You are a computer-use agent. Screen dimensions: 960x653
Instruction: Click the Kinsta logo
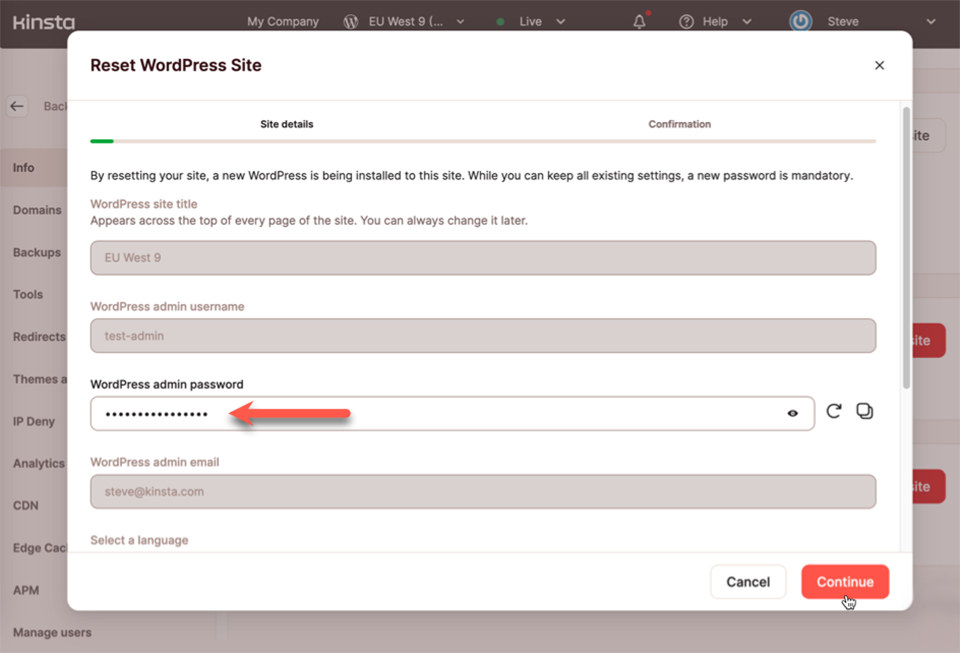[42, 22]
